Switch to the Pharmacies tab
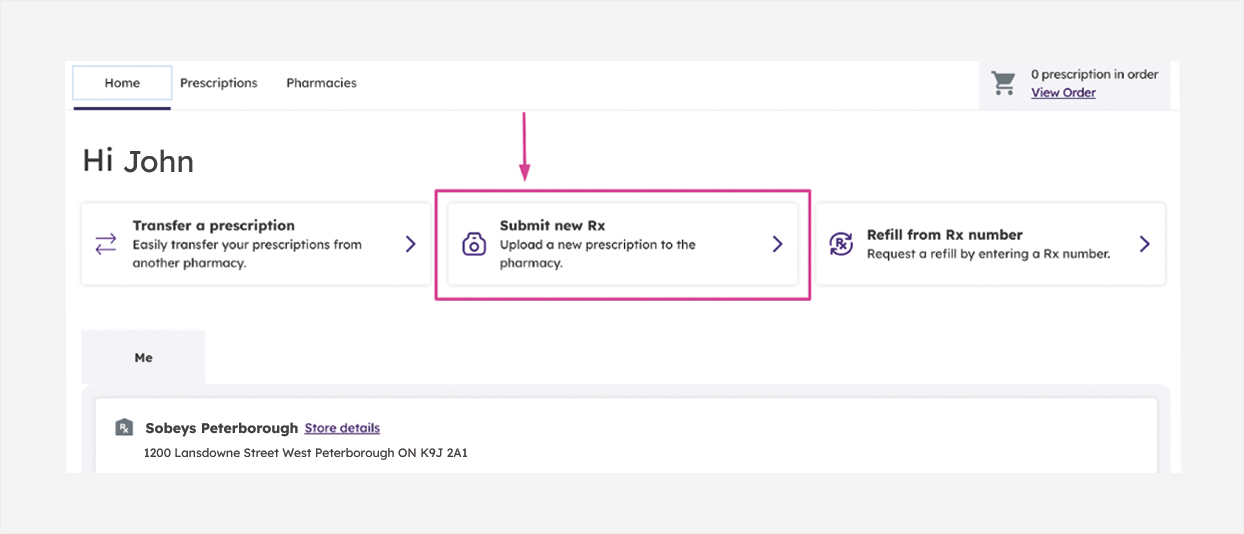Viewport: 1244px width, 534px height. click(321, 83)
